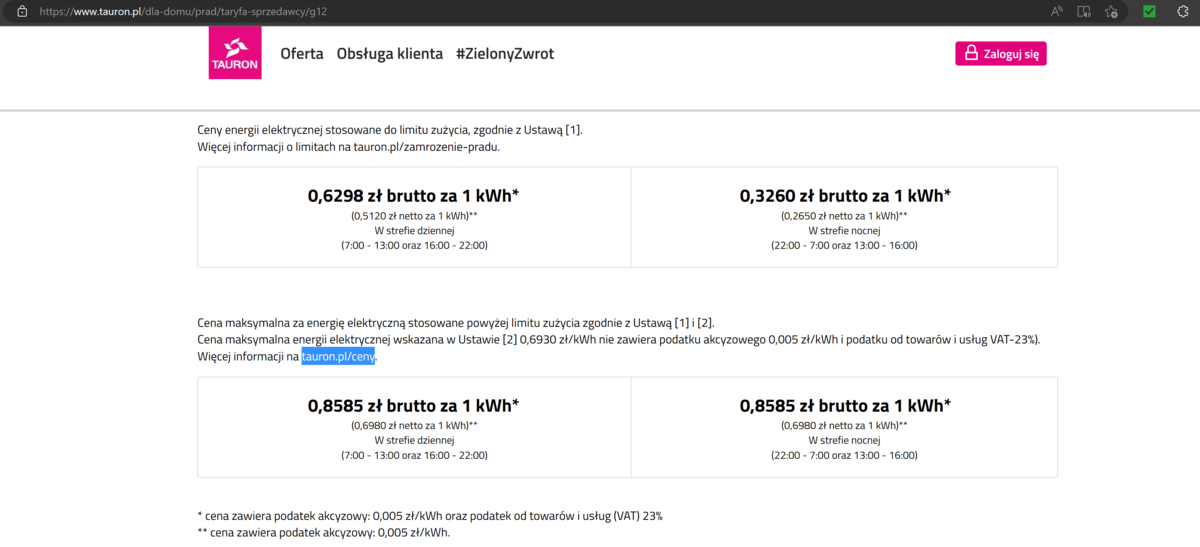The height and width of the screenshot is (547, 1200).
Task: Click the 0,8585 zł night zone price heading
Action: [844, 406]
